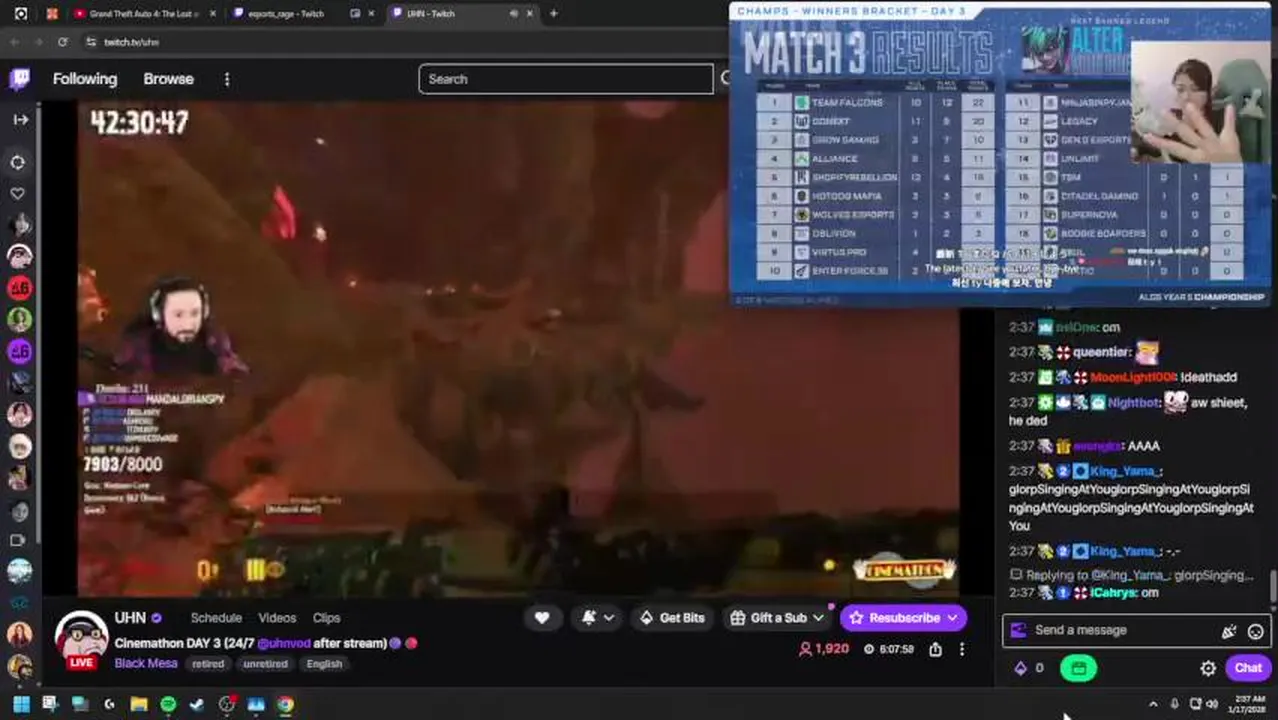The width and height of the screenshot is (1278, 720).
Task: Reload the current page
Action: (x=62, y=42)
